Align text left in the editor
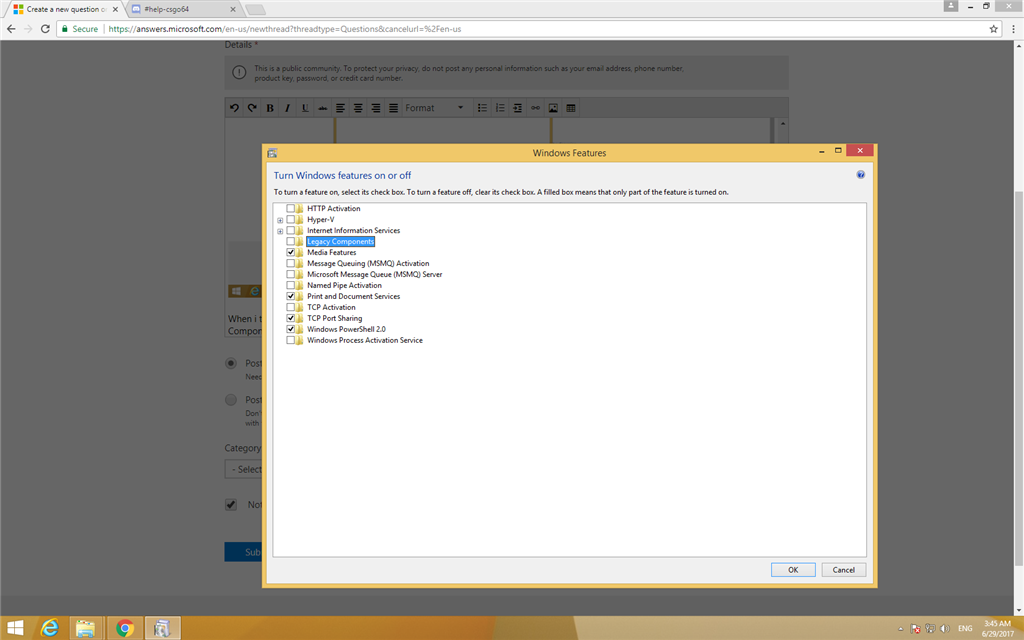 (x=340, y=108)
